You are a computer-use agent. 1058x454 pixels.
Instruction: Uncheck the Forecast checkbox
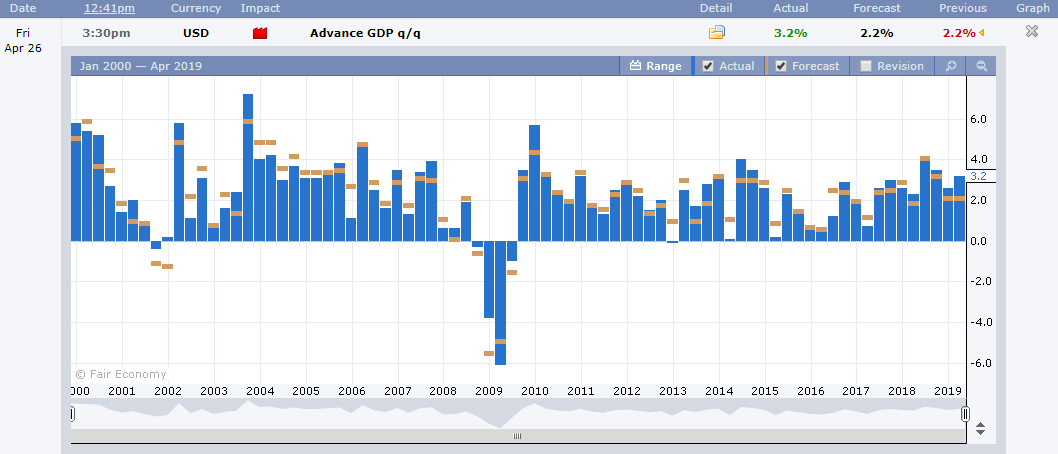781,66
